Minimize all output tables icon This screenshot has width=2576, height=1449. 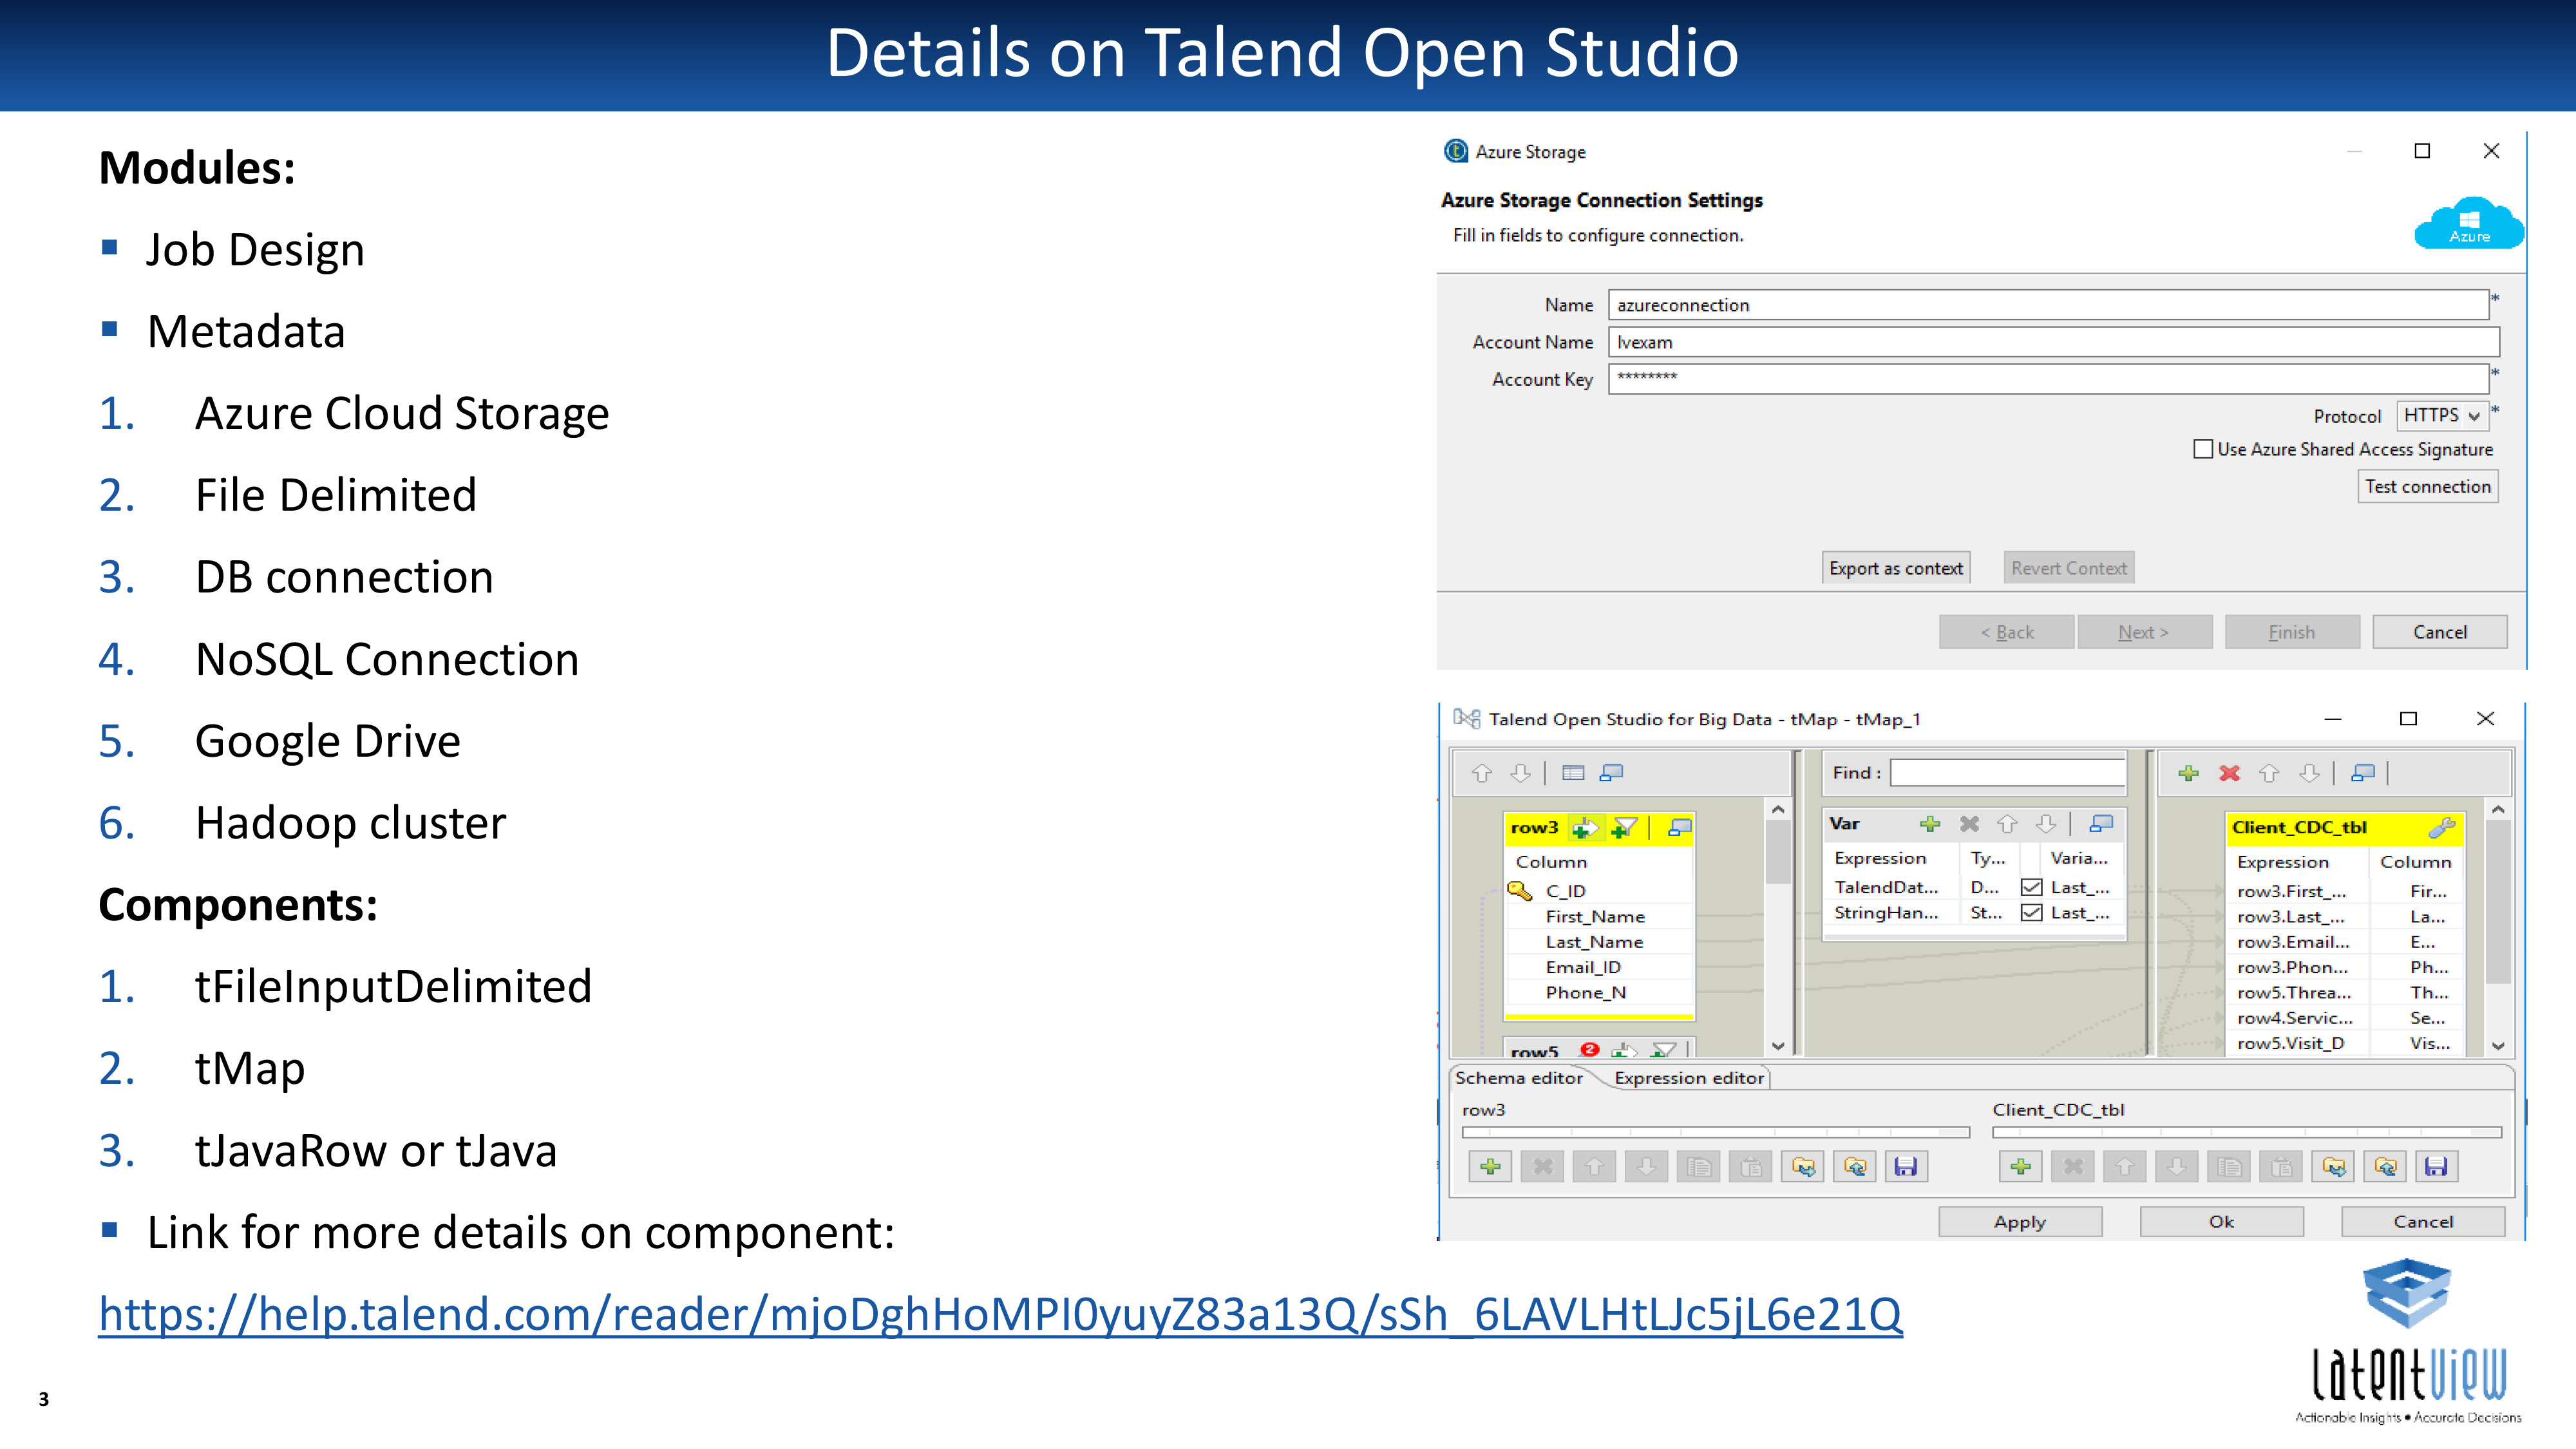[x=2363, y=773]
